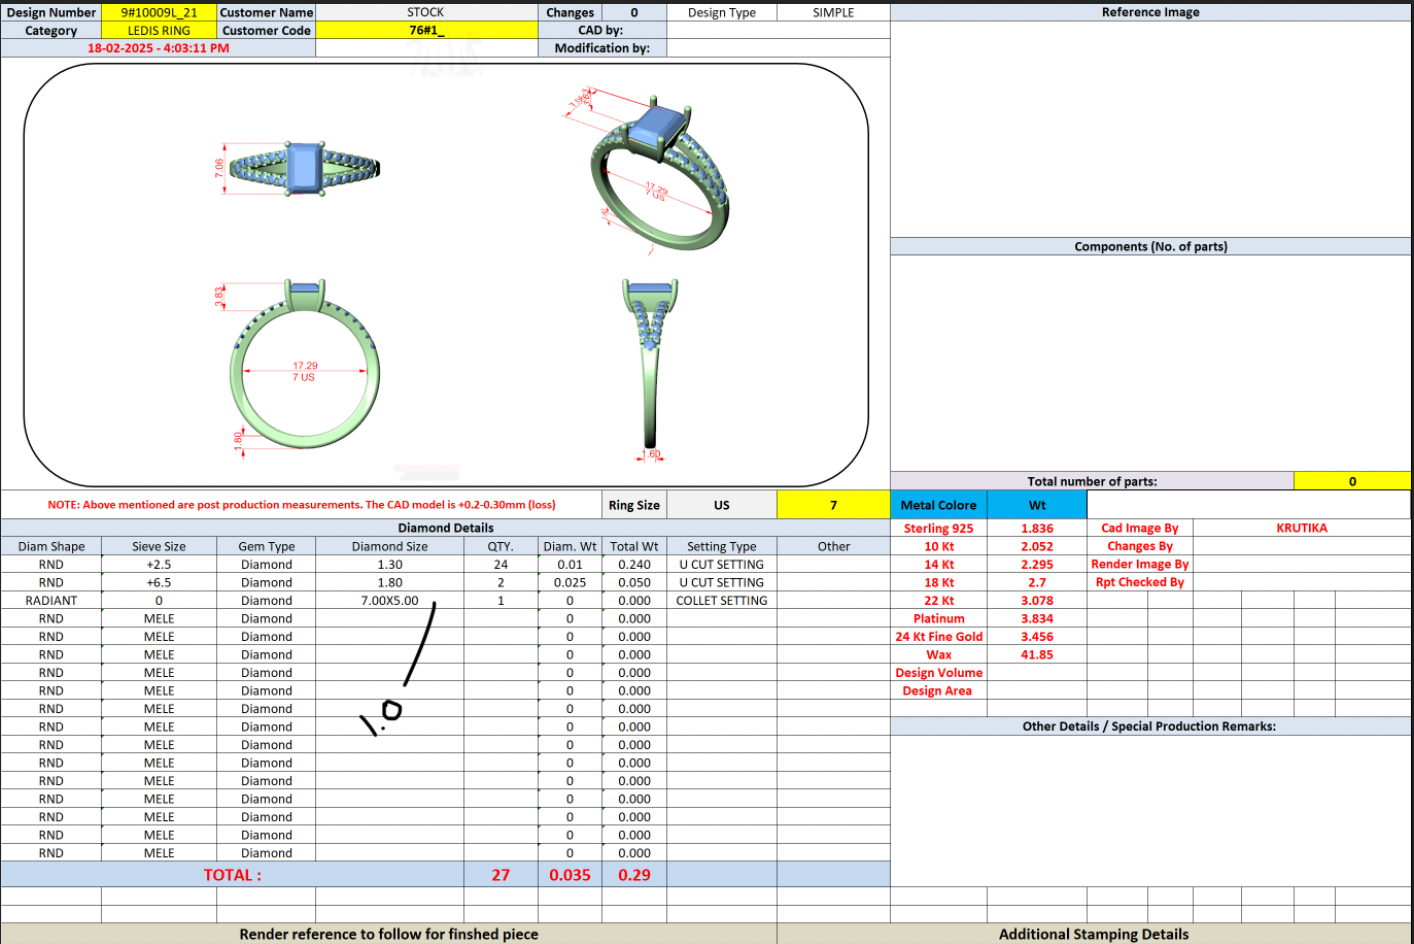This screenshot has height=944, width=1414.
Task: Select the 24 Kt Fine Gold label
Action: [939, 637]
